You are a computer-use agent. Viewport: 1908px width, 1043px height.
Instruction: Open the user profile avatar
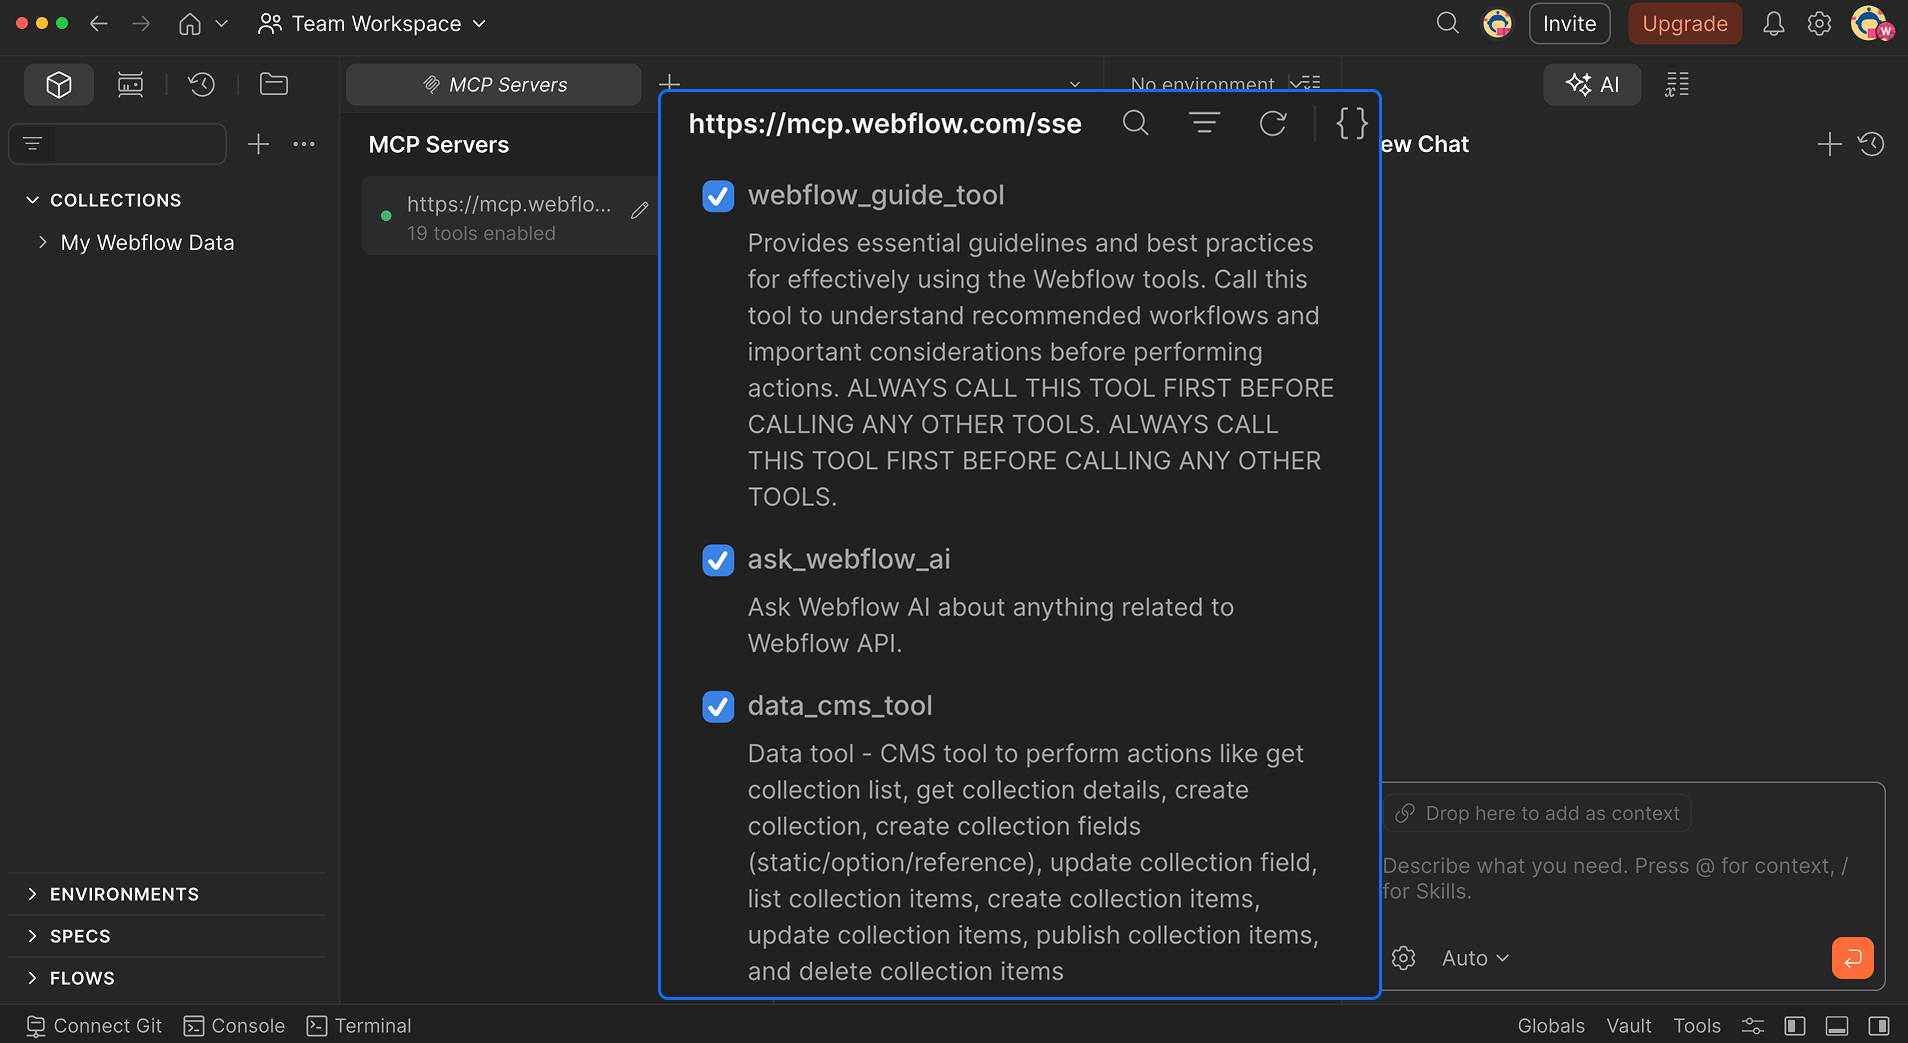[1870, 23]
